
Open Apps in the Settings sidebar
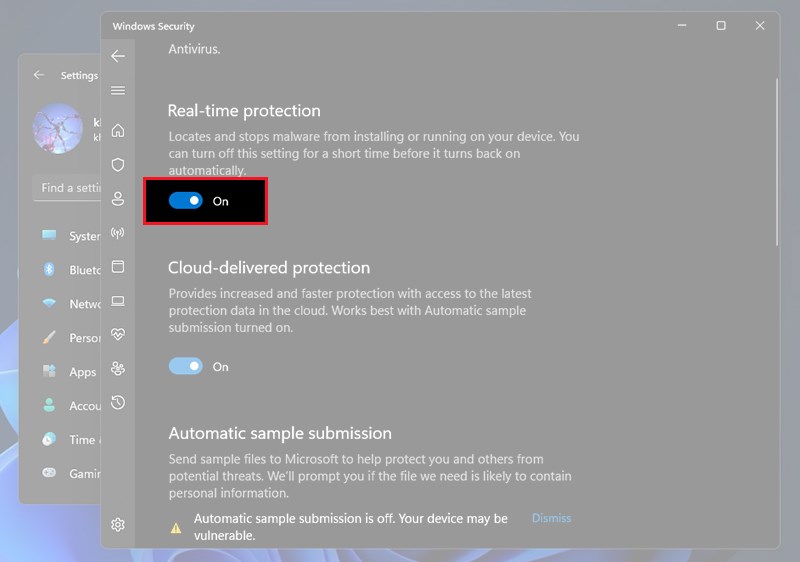click(x=82, y=372)
